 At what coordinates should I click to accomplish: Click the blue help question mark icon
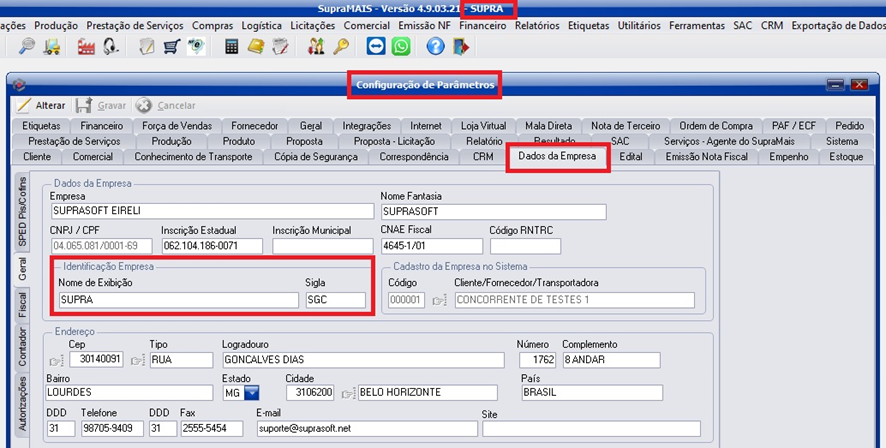coord(435,46)
